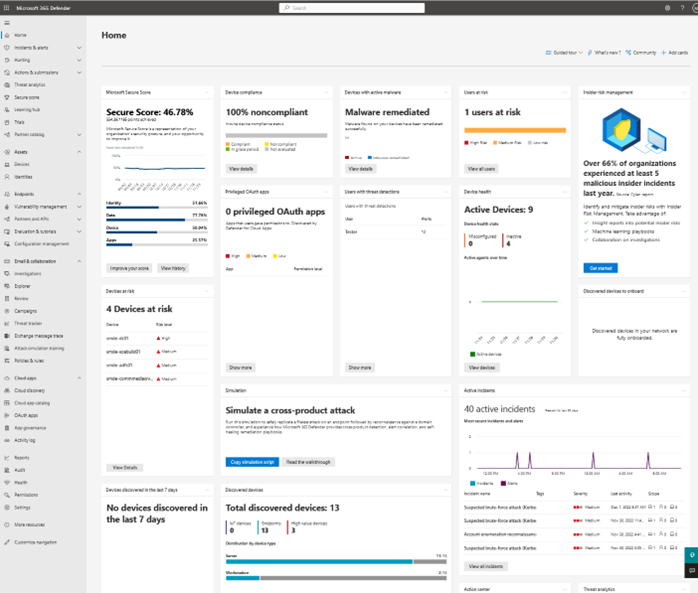Open Reports in the sidebar
This screenshot has height=593, width=698.
pos(21,458)
